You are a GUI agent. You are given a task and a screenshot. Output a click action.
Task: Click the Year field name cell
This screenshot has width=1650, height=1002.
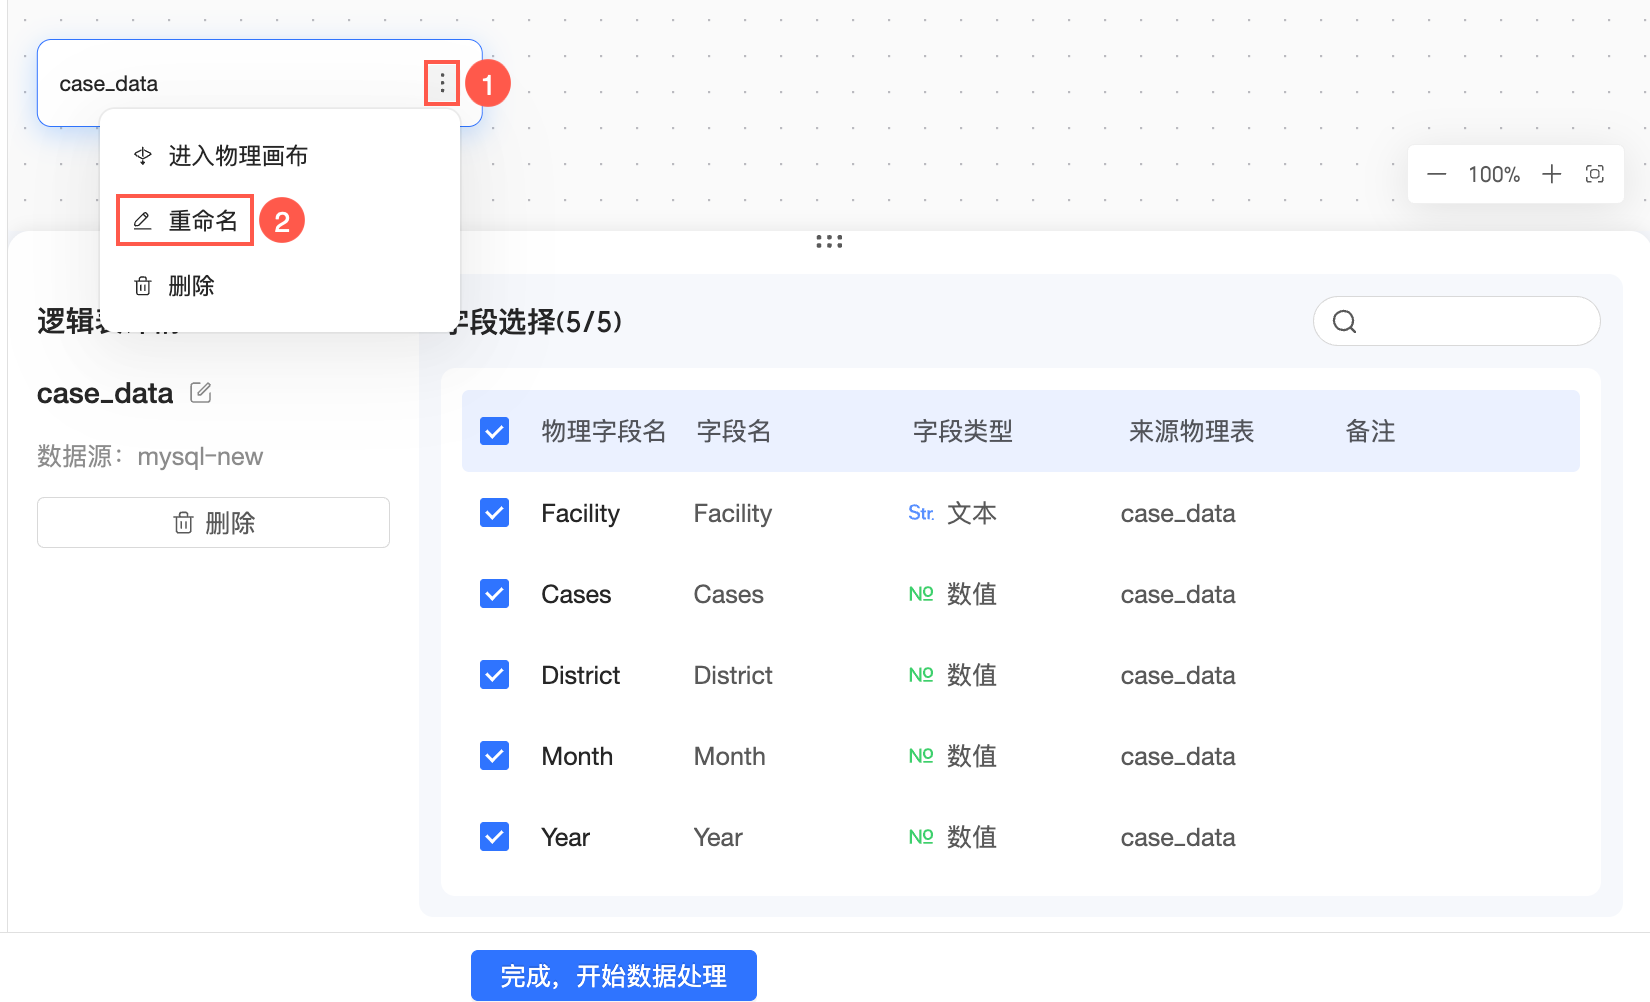[718, 837]
